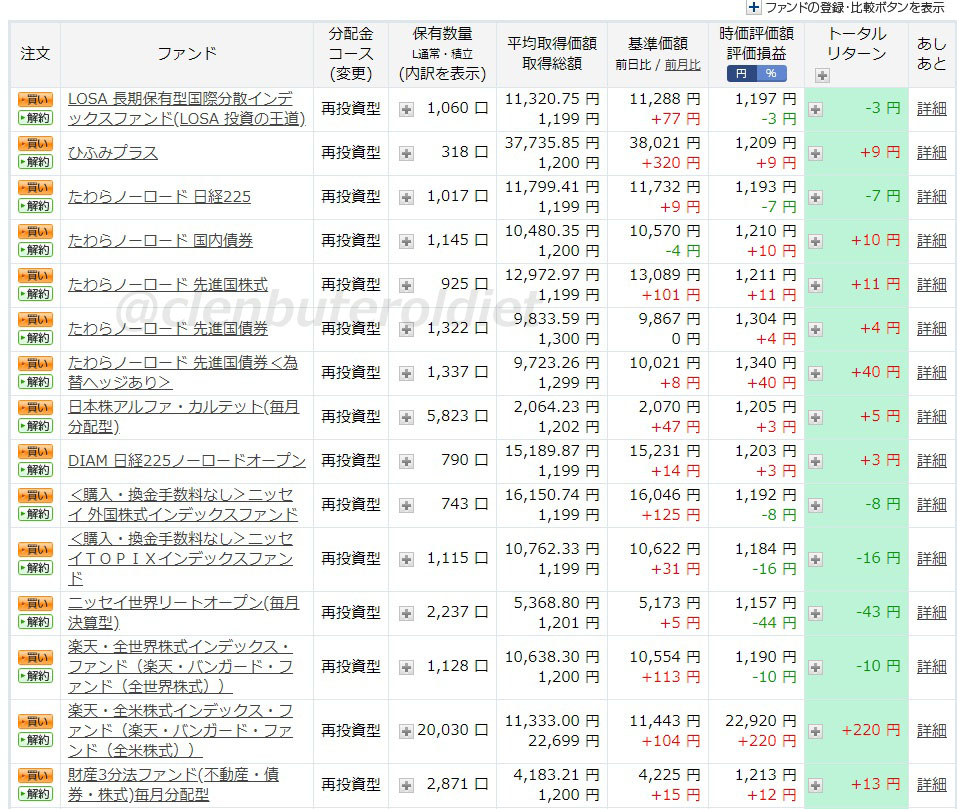Open 詳細 link for ひふみプラス row
The width and height of the screenshot is (957, 809).
[x=931, y=153]
